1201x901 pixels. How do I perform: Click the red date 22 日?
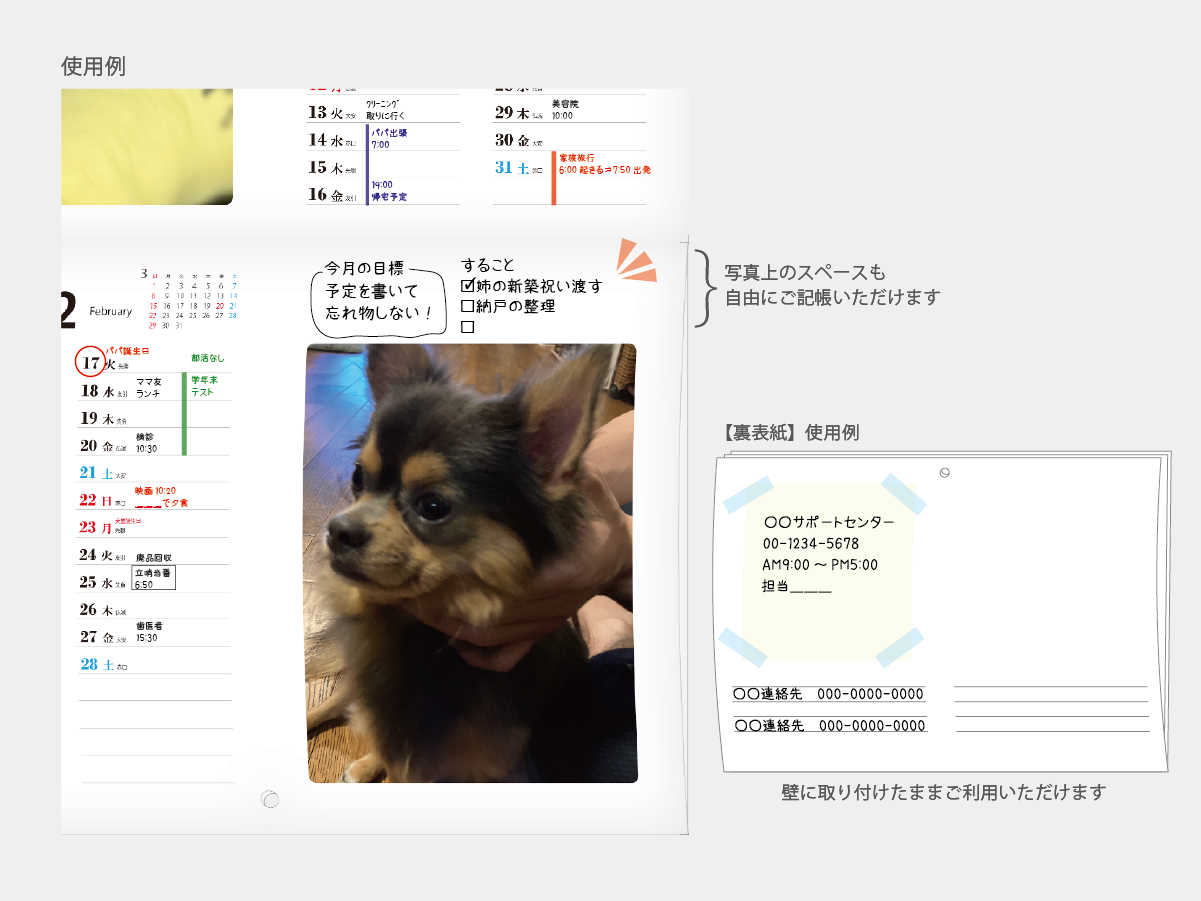(96, 500)
